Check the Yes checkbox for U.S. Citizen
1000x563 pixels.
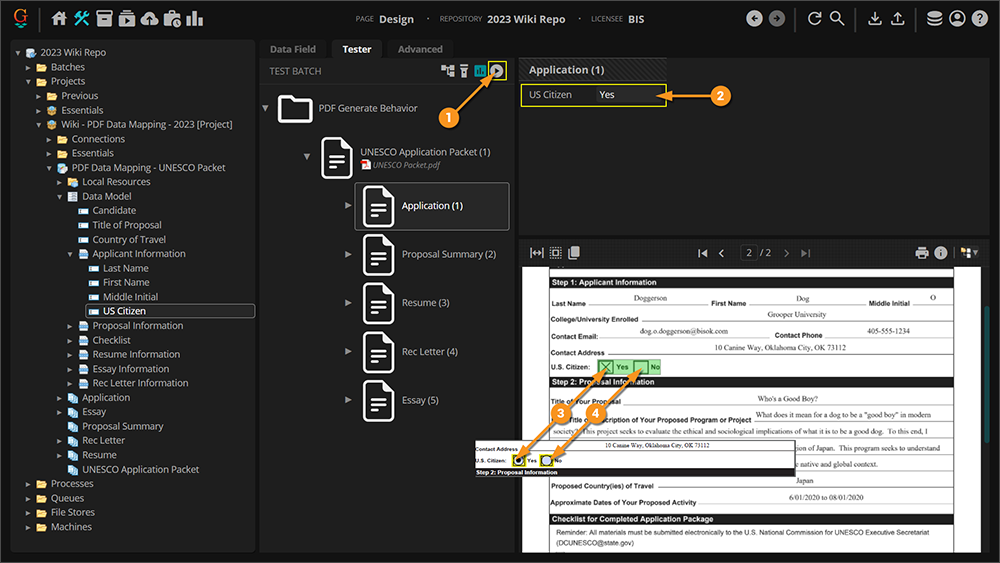click(604, 367)
